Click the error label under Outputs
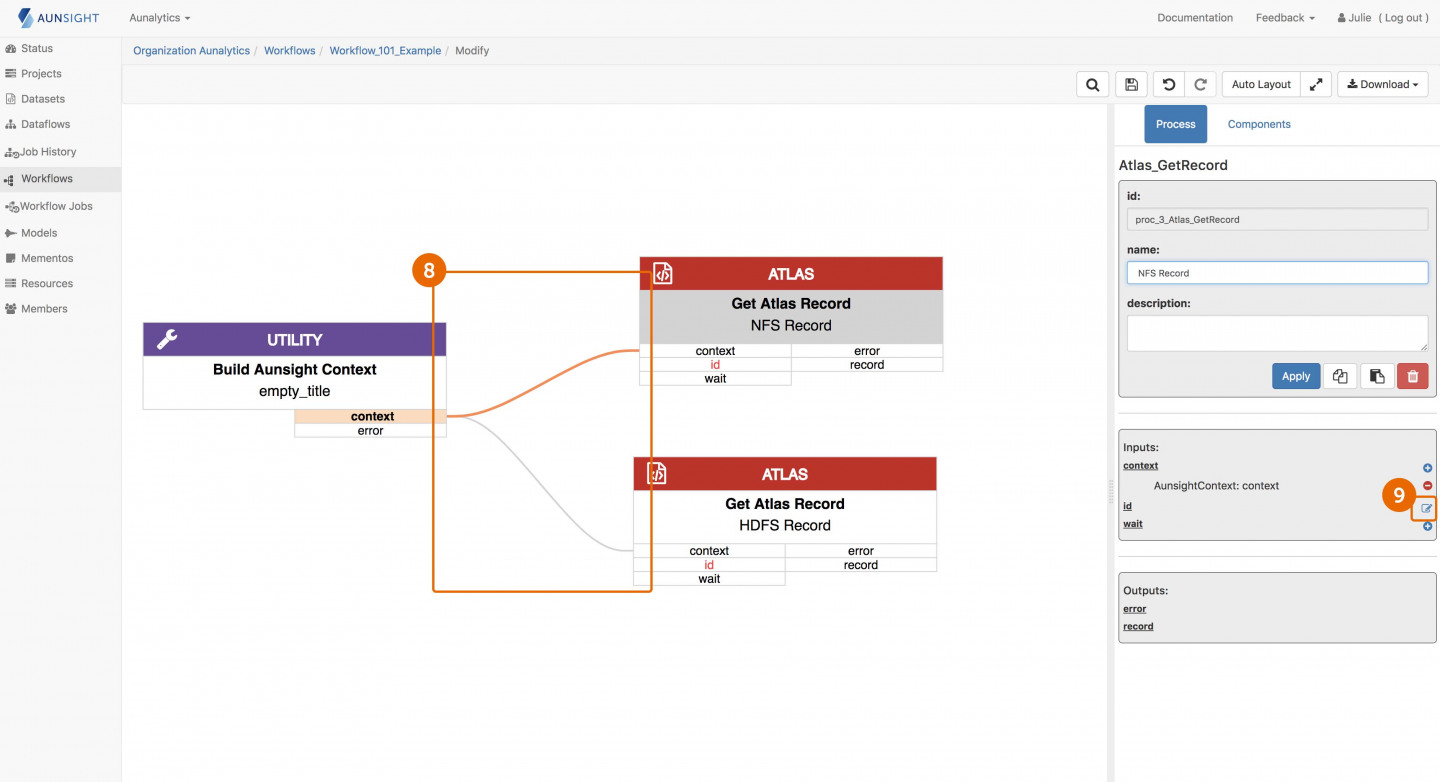1440x782 pixels. point(1135,609)
